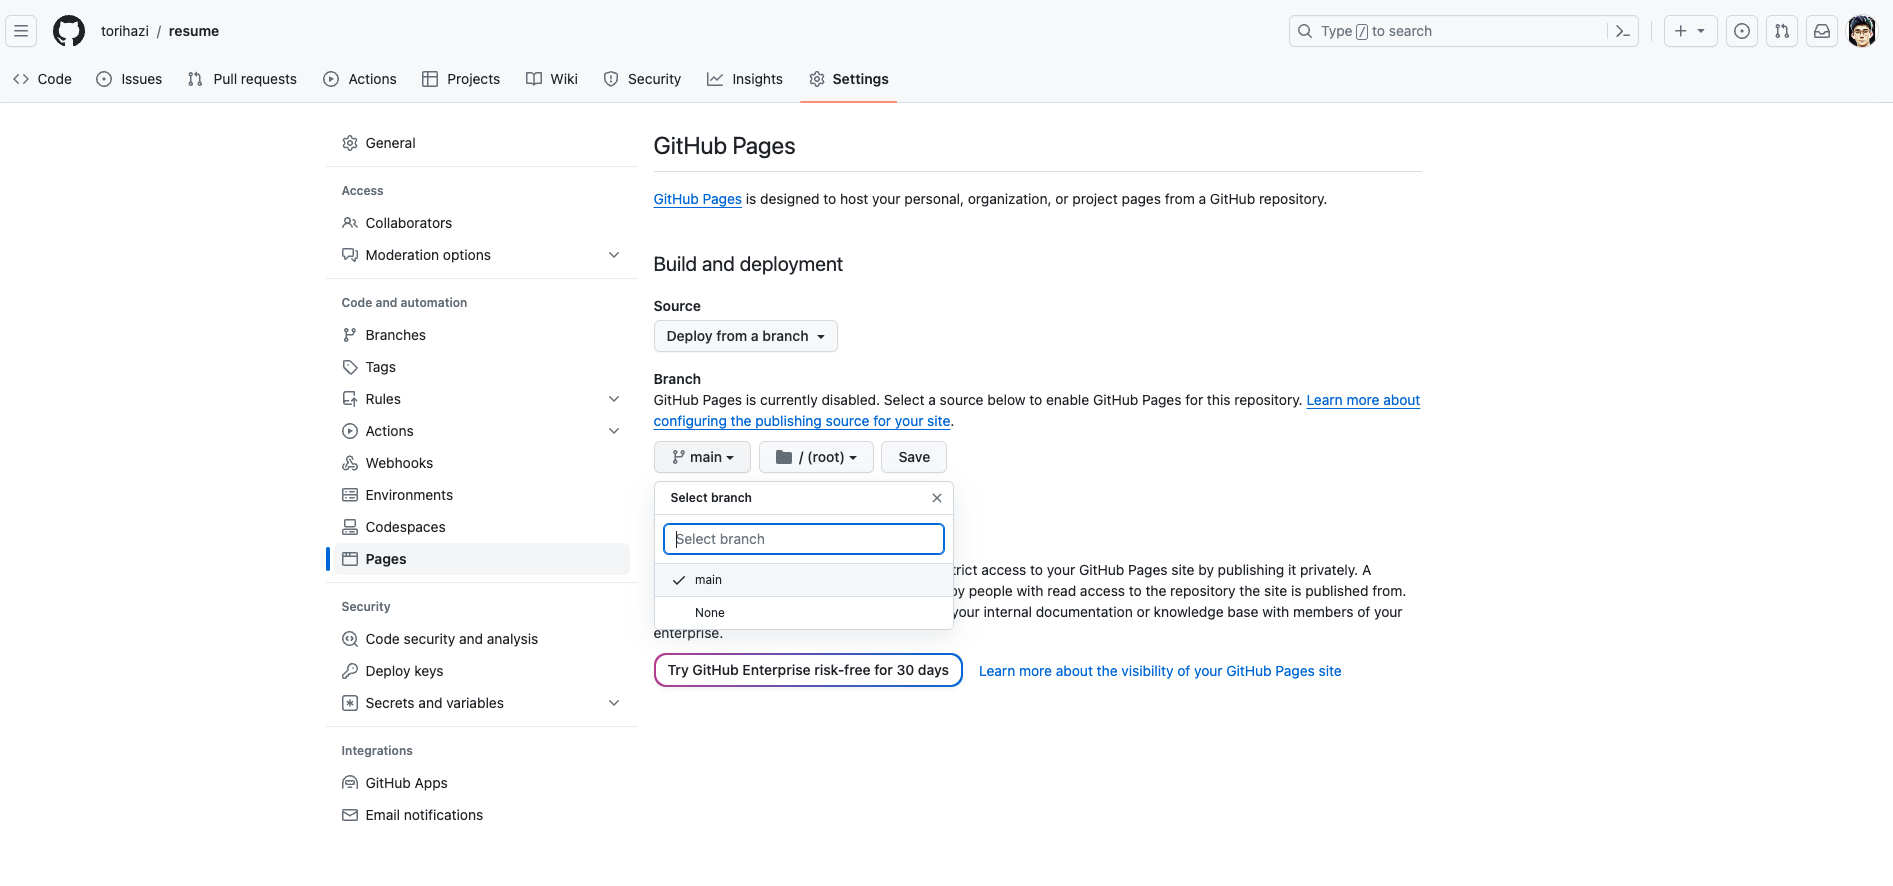Select the main branch option

click(x=708, y=580)
